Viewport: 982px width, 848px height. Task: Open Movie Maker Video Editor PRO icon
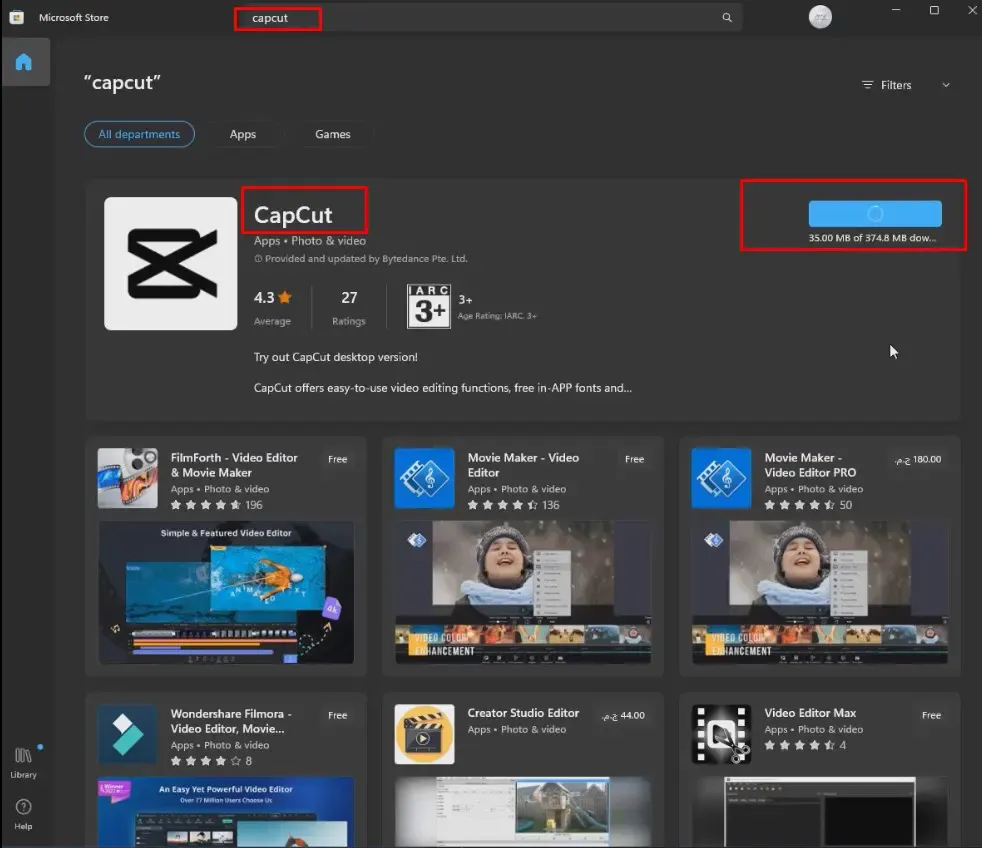[x=721, y=478]
